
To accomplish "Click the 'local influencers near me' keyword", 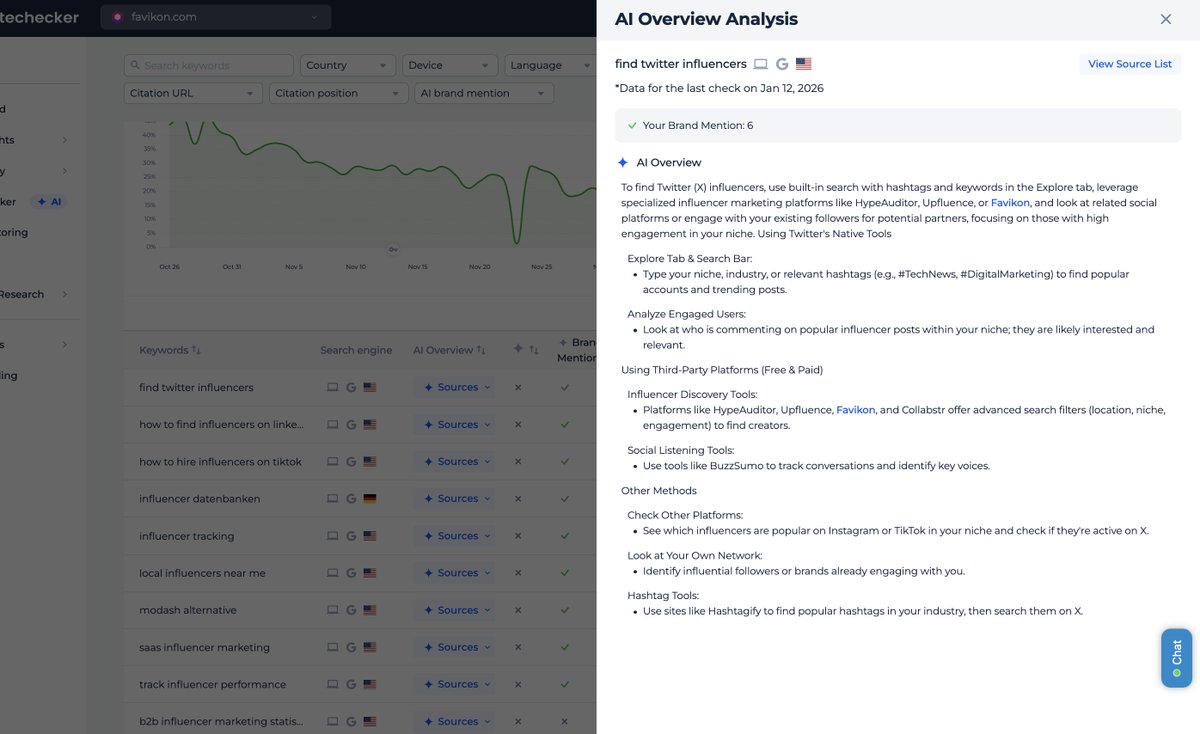I will 202,573.
